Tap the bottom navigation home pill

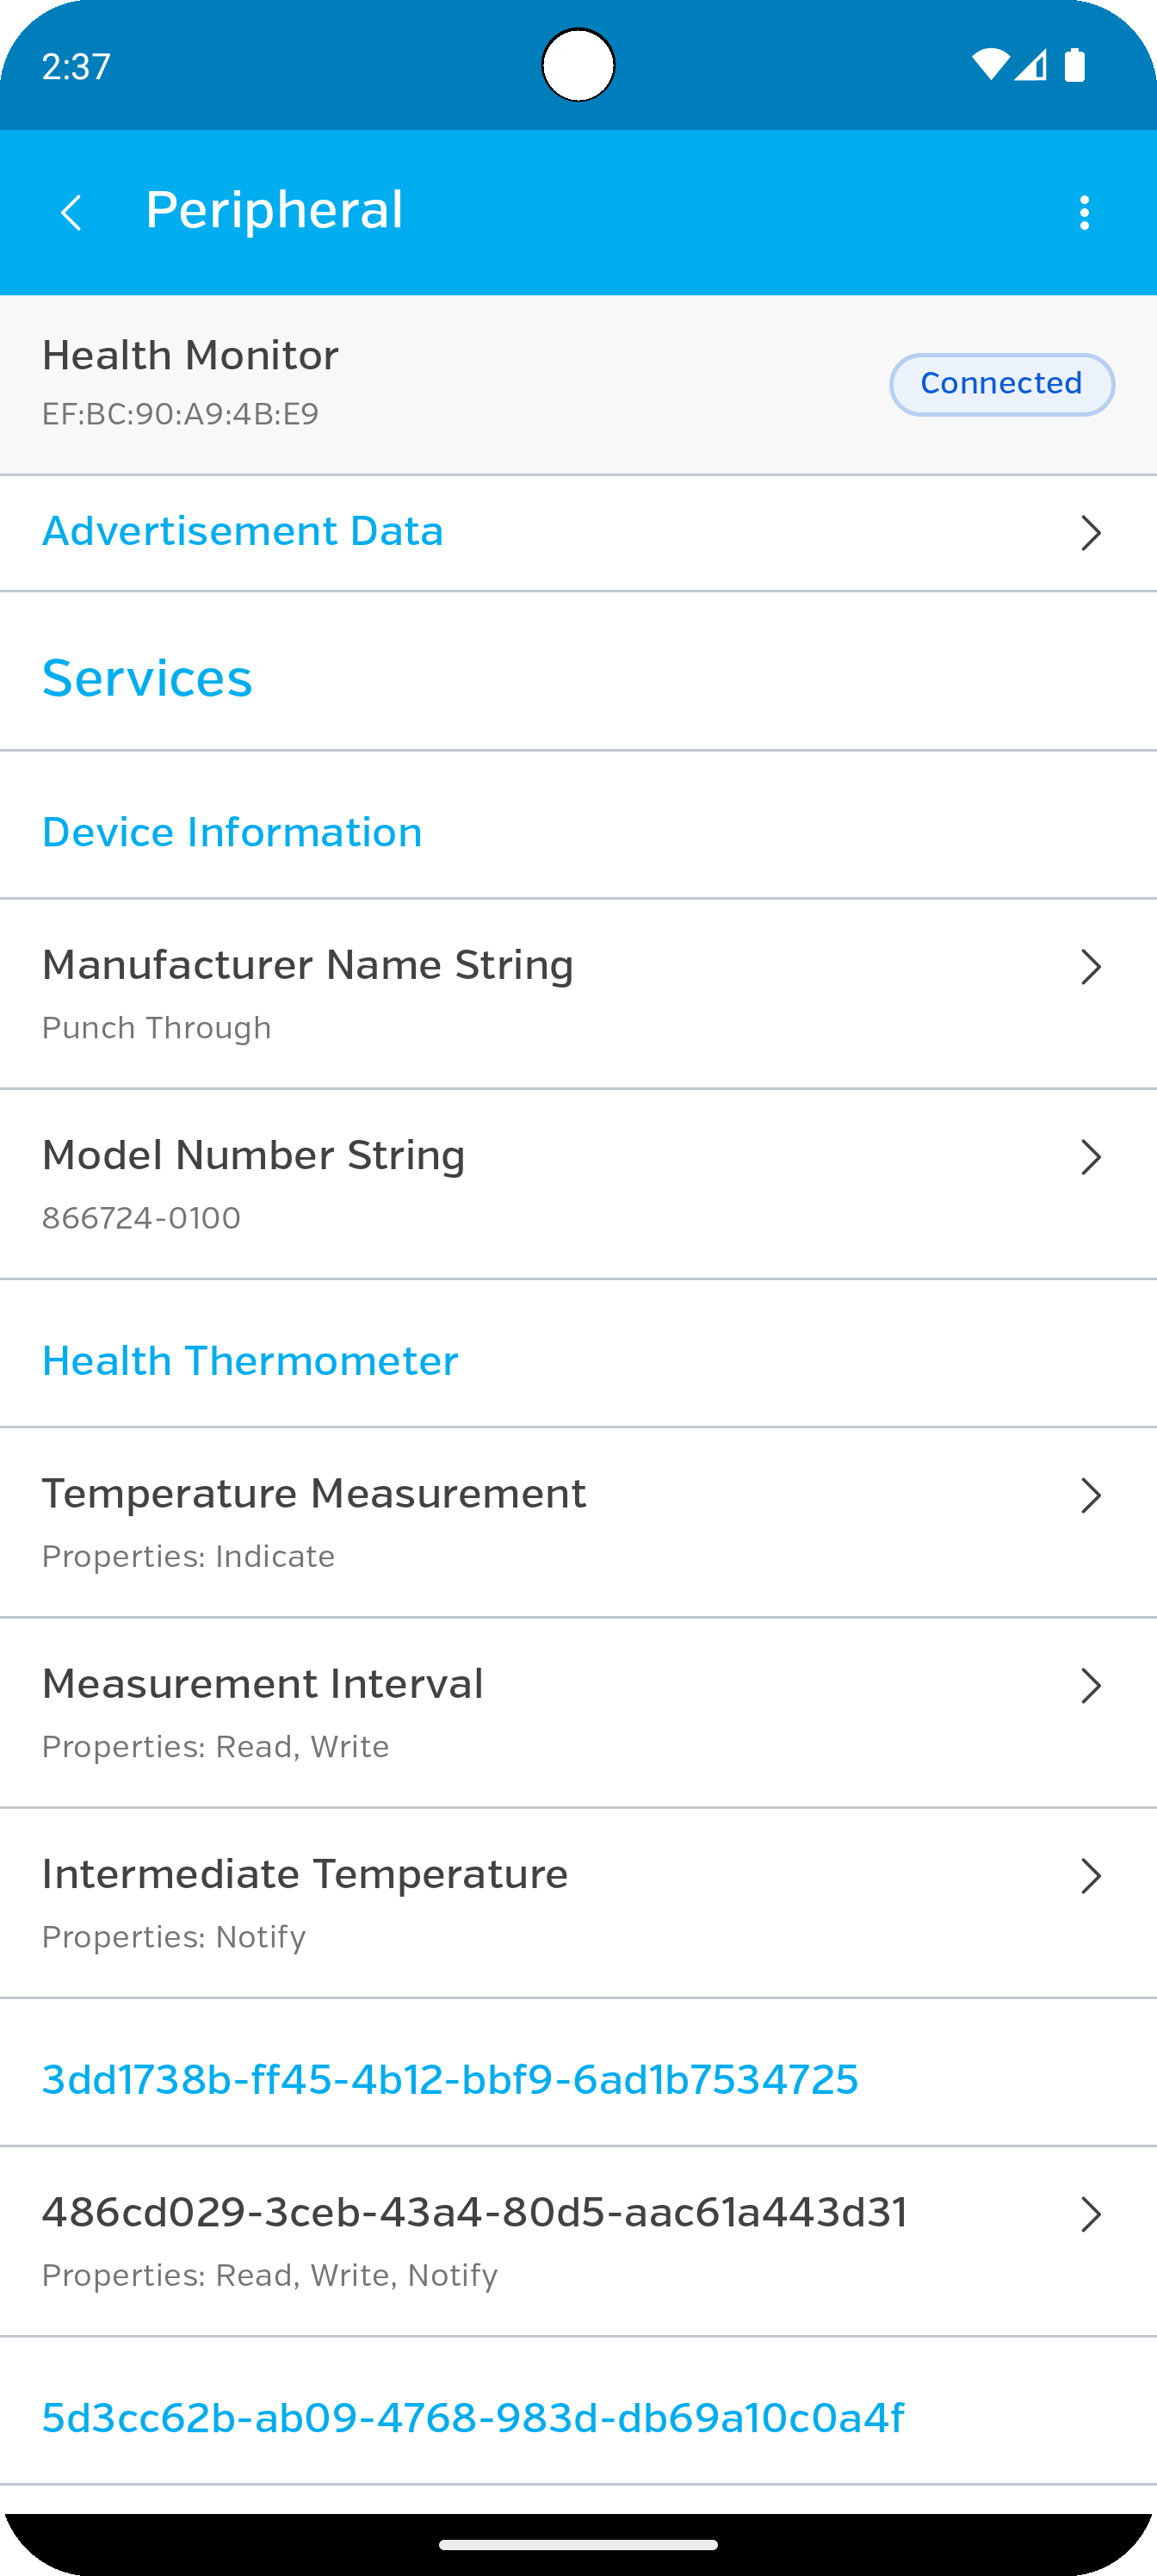578,2543
